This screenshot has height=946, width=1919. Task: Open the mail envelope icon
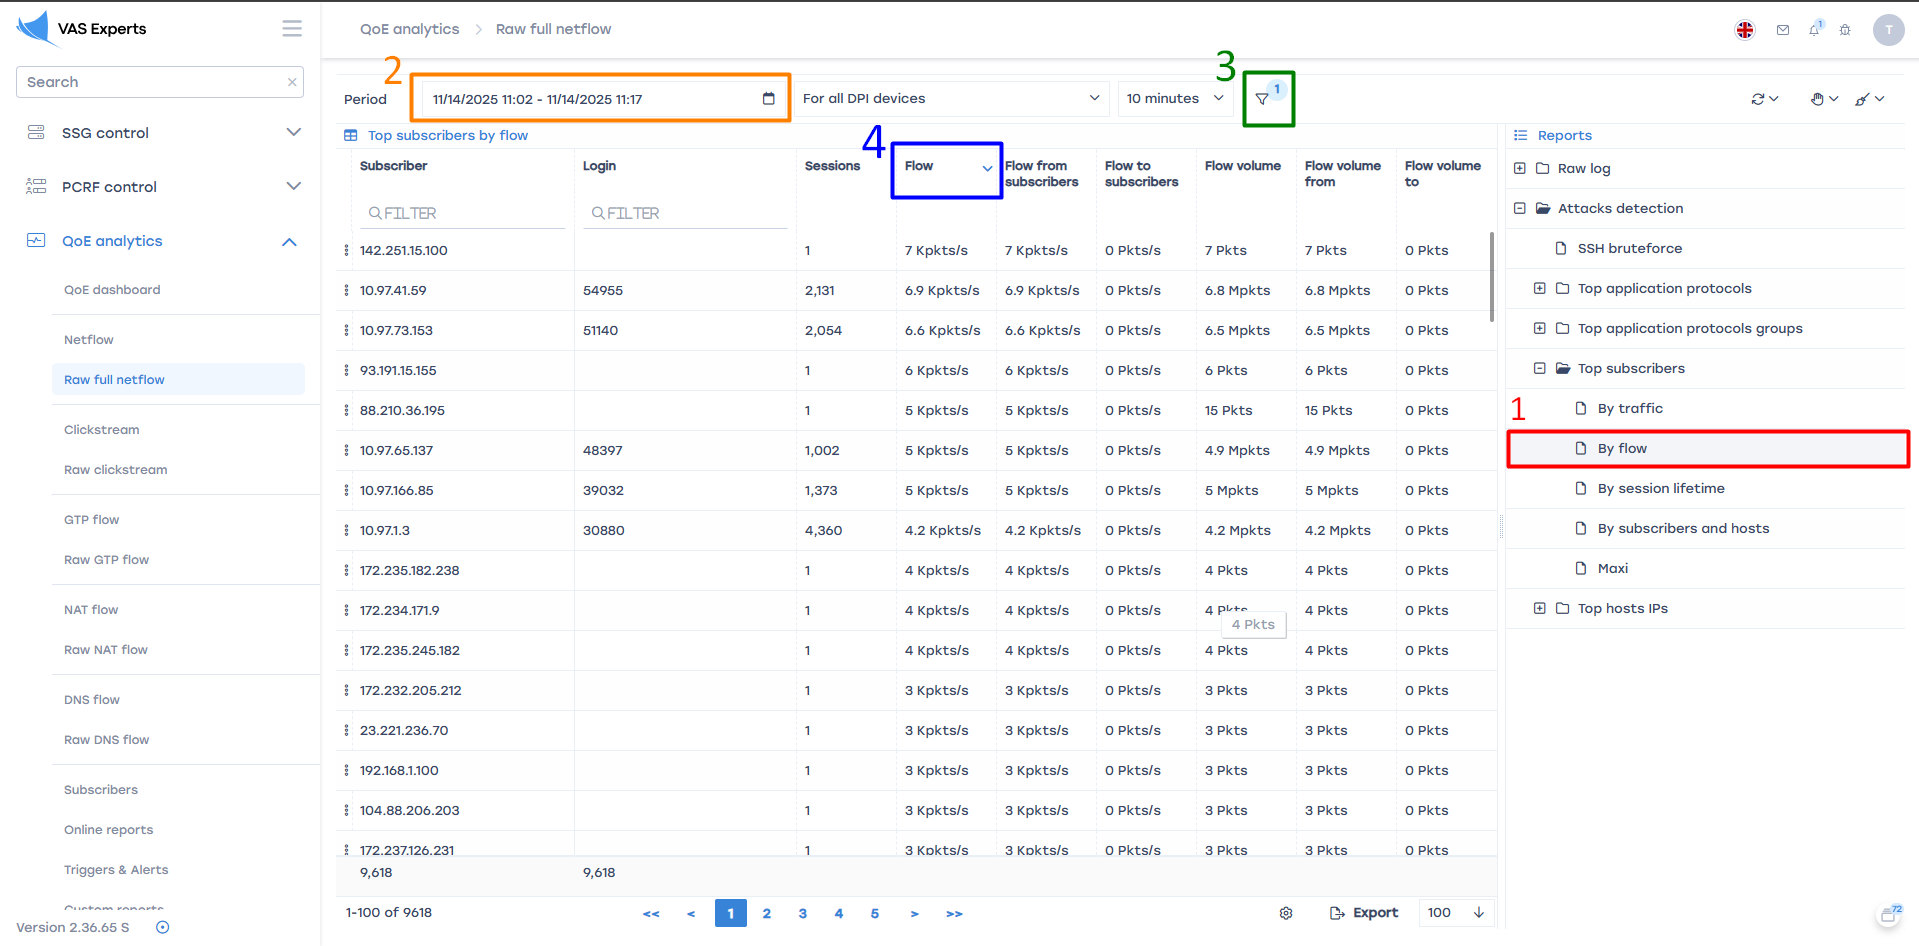1783,30
